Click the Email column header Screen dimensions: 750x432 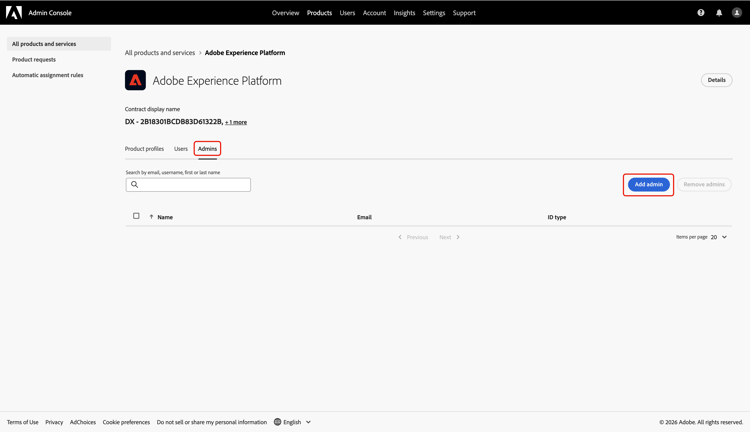tap(364, 217)
